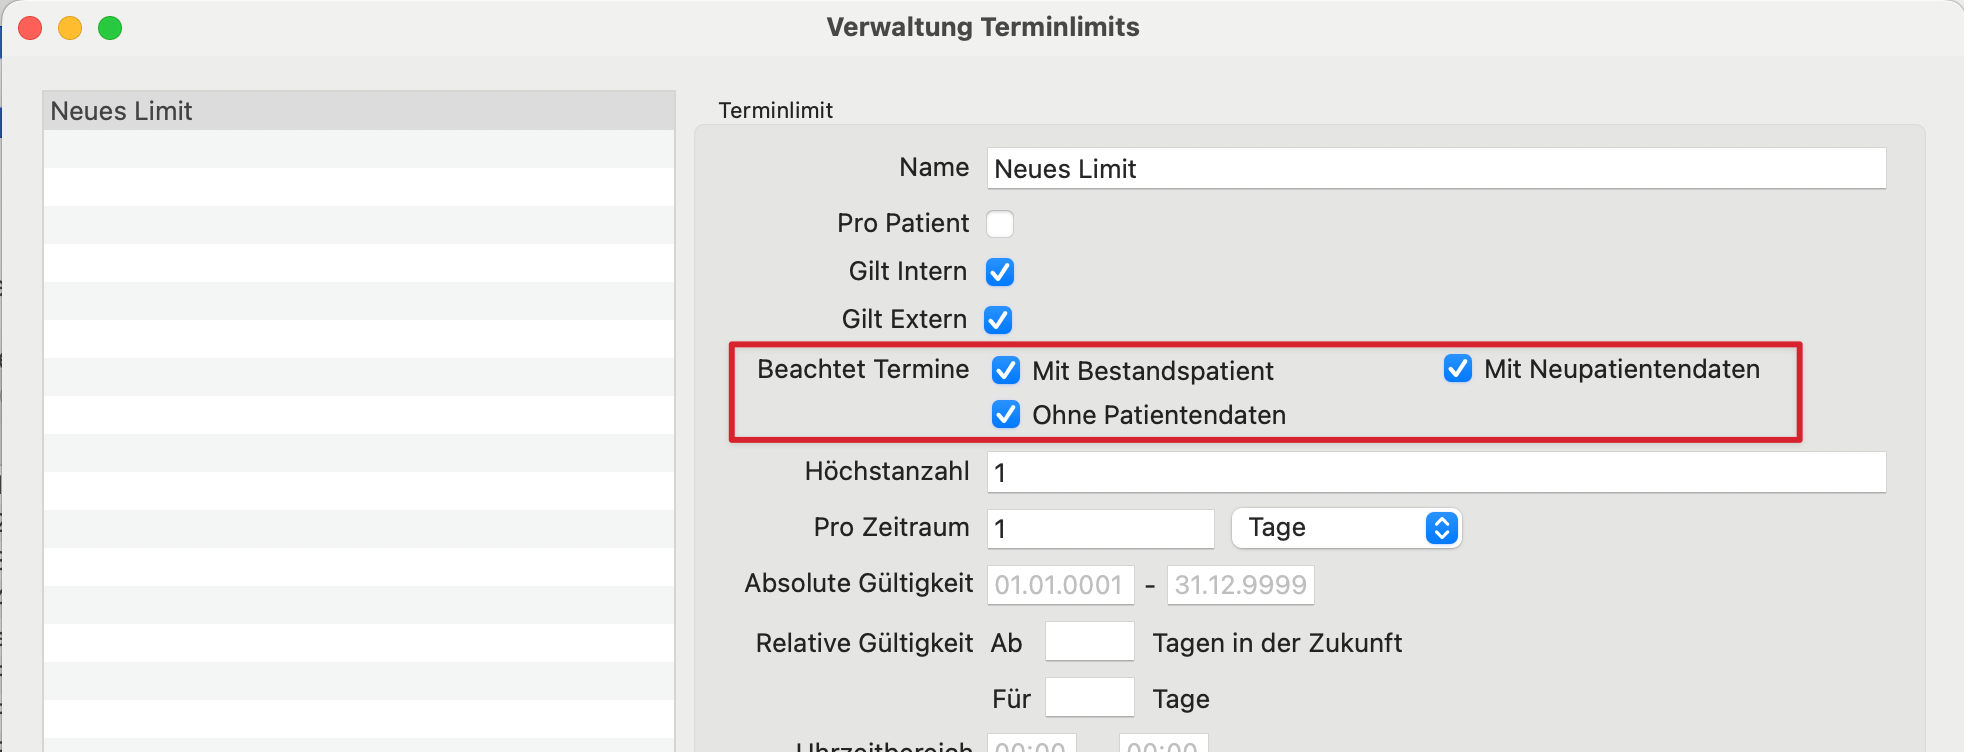Screen dimensions: 1964x752
Task: Click the blue dropdown arrows beside Tage
Action: pos(1441,528)
